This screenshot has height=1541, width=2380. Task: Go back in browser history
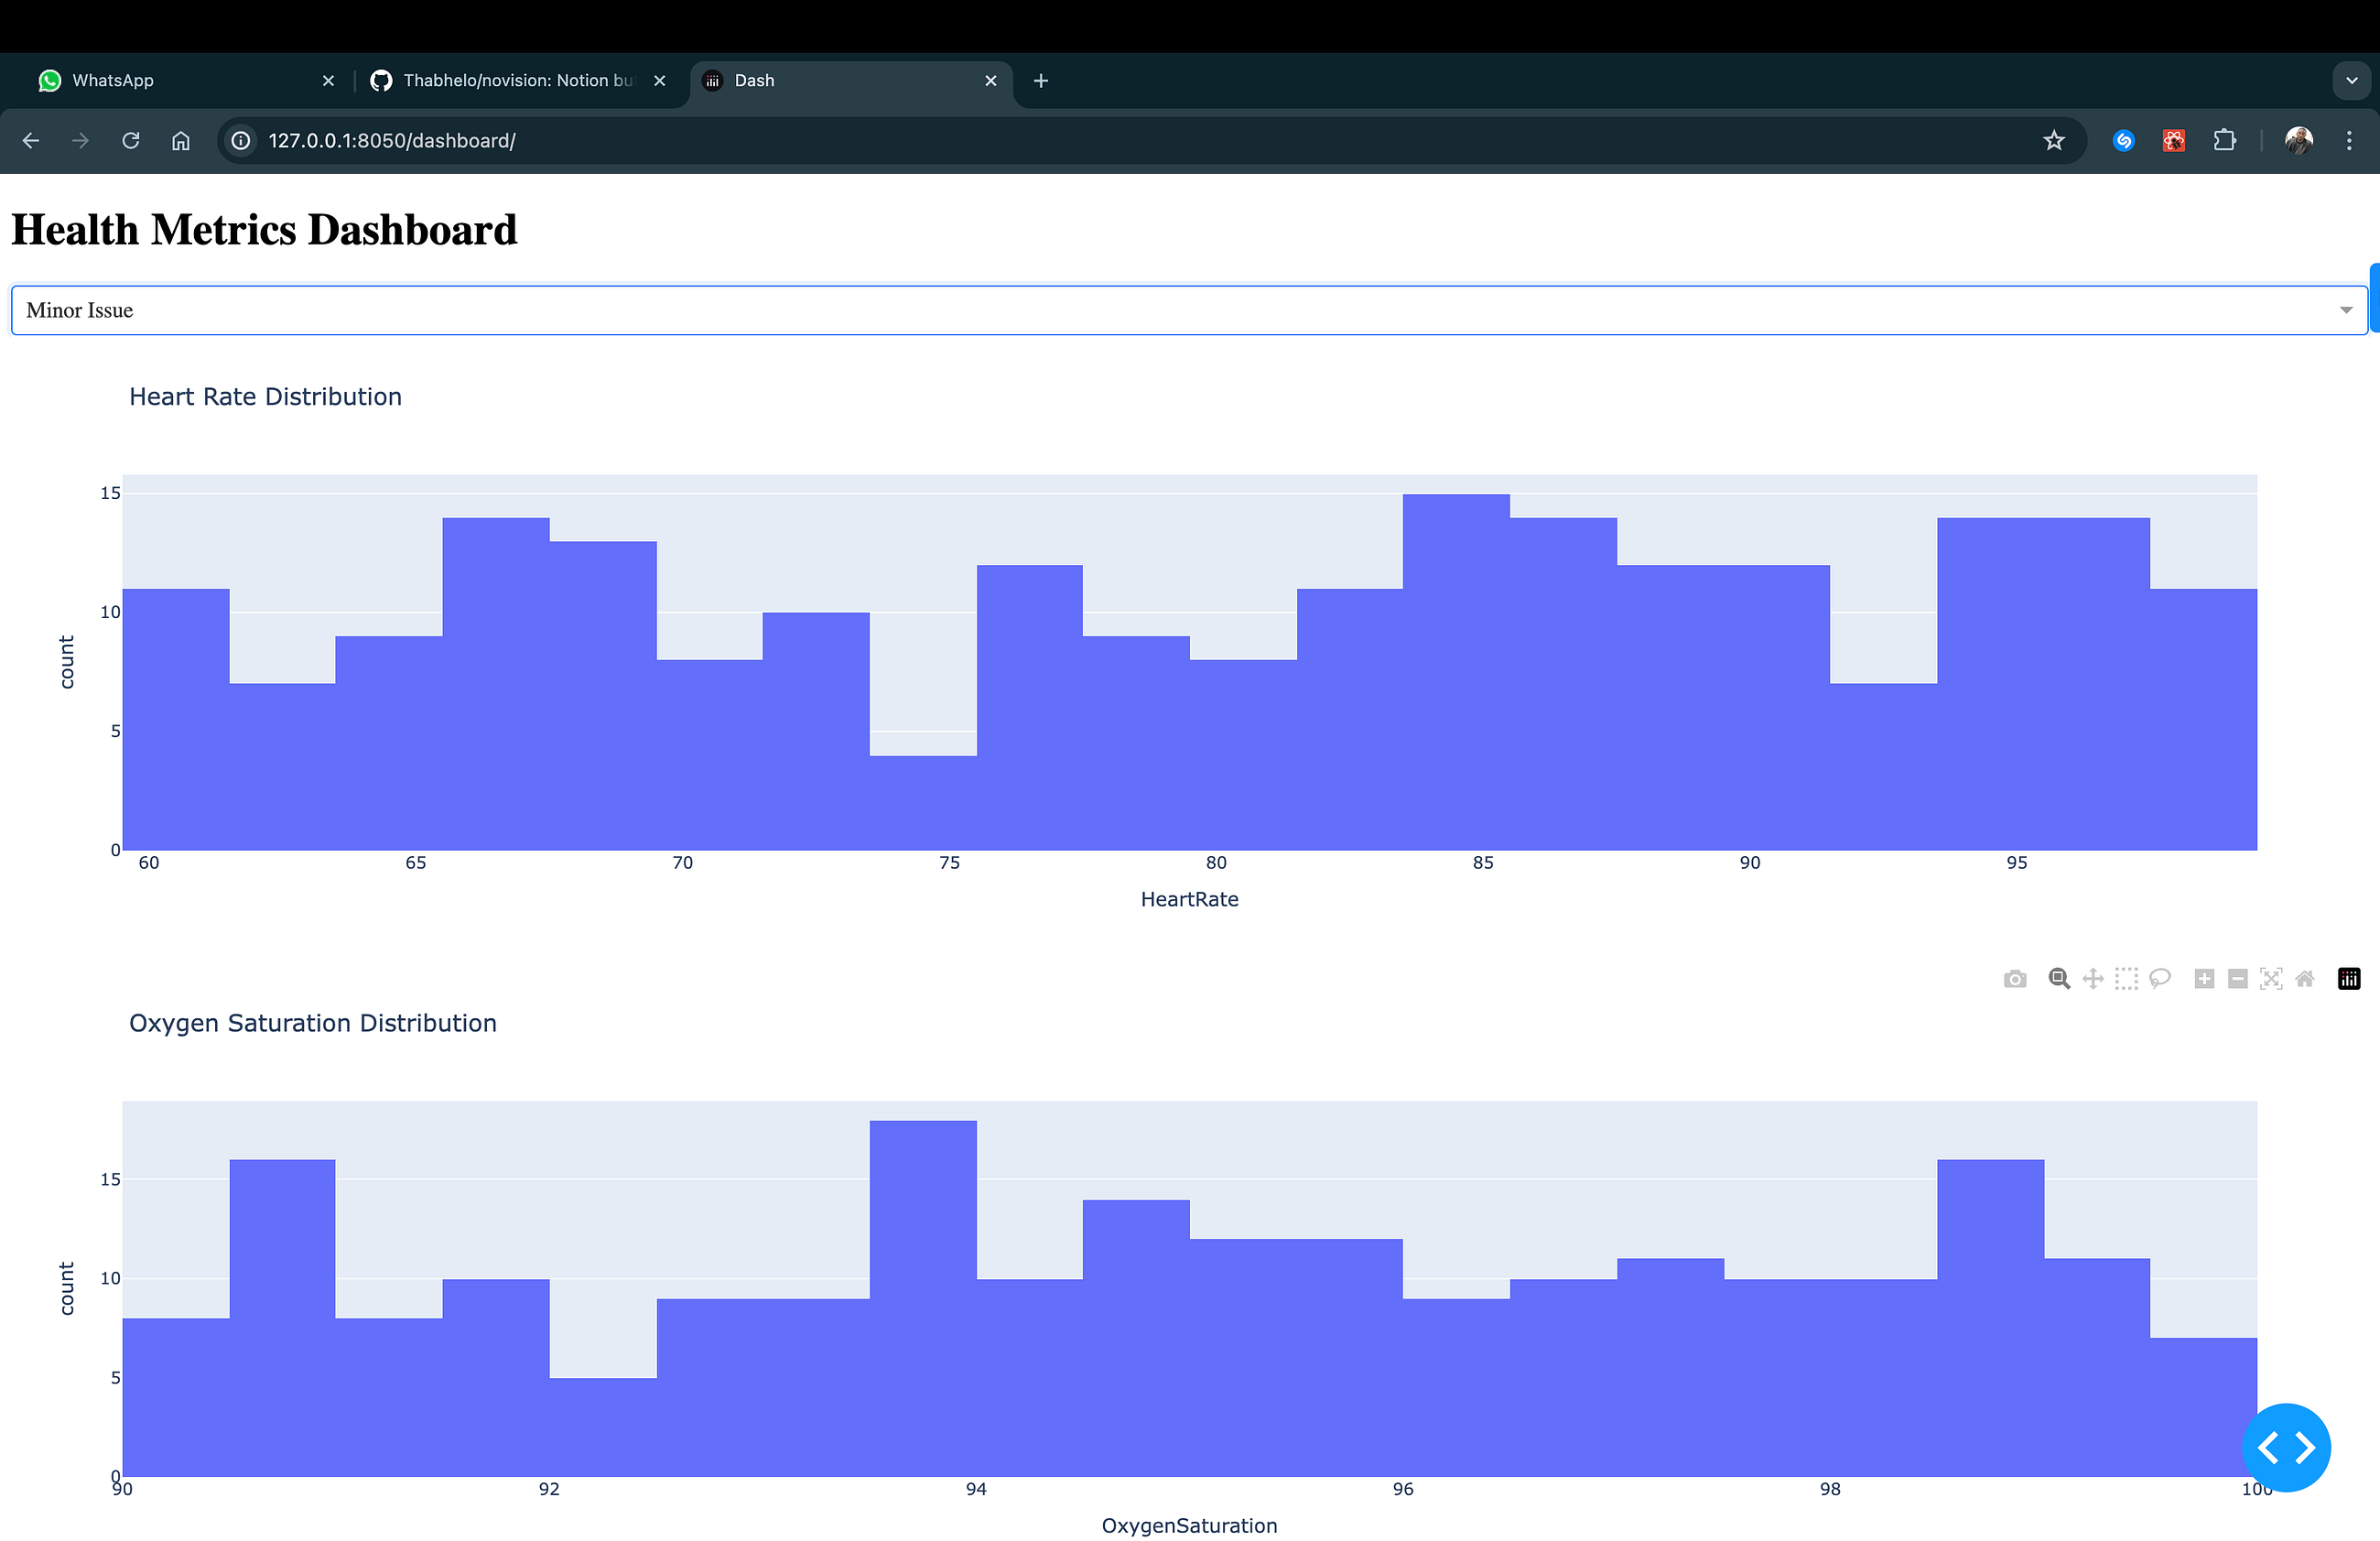click(x=31, y=141)
